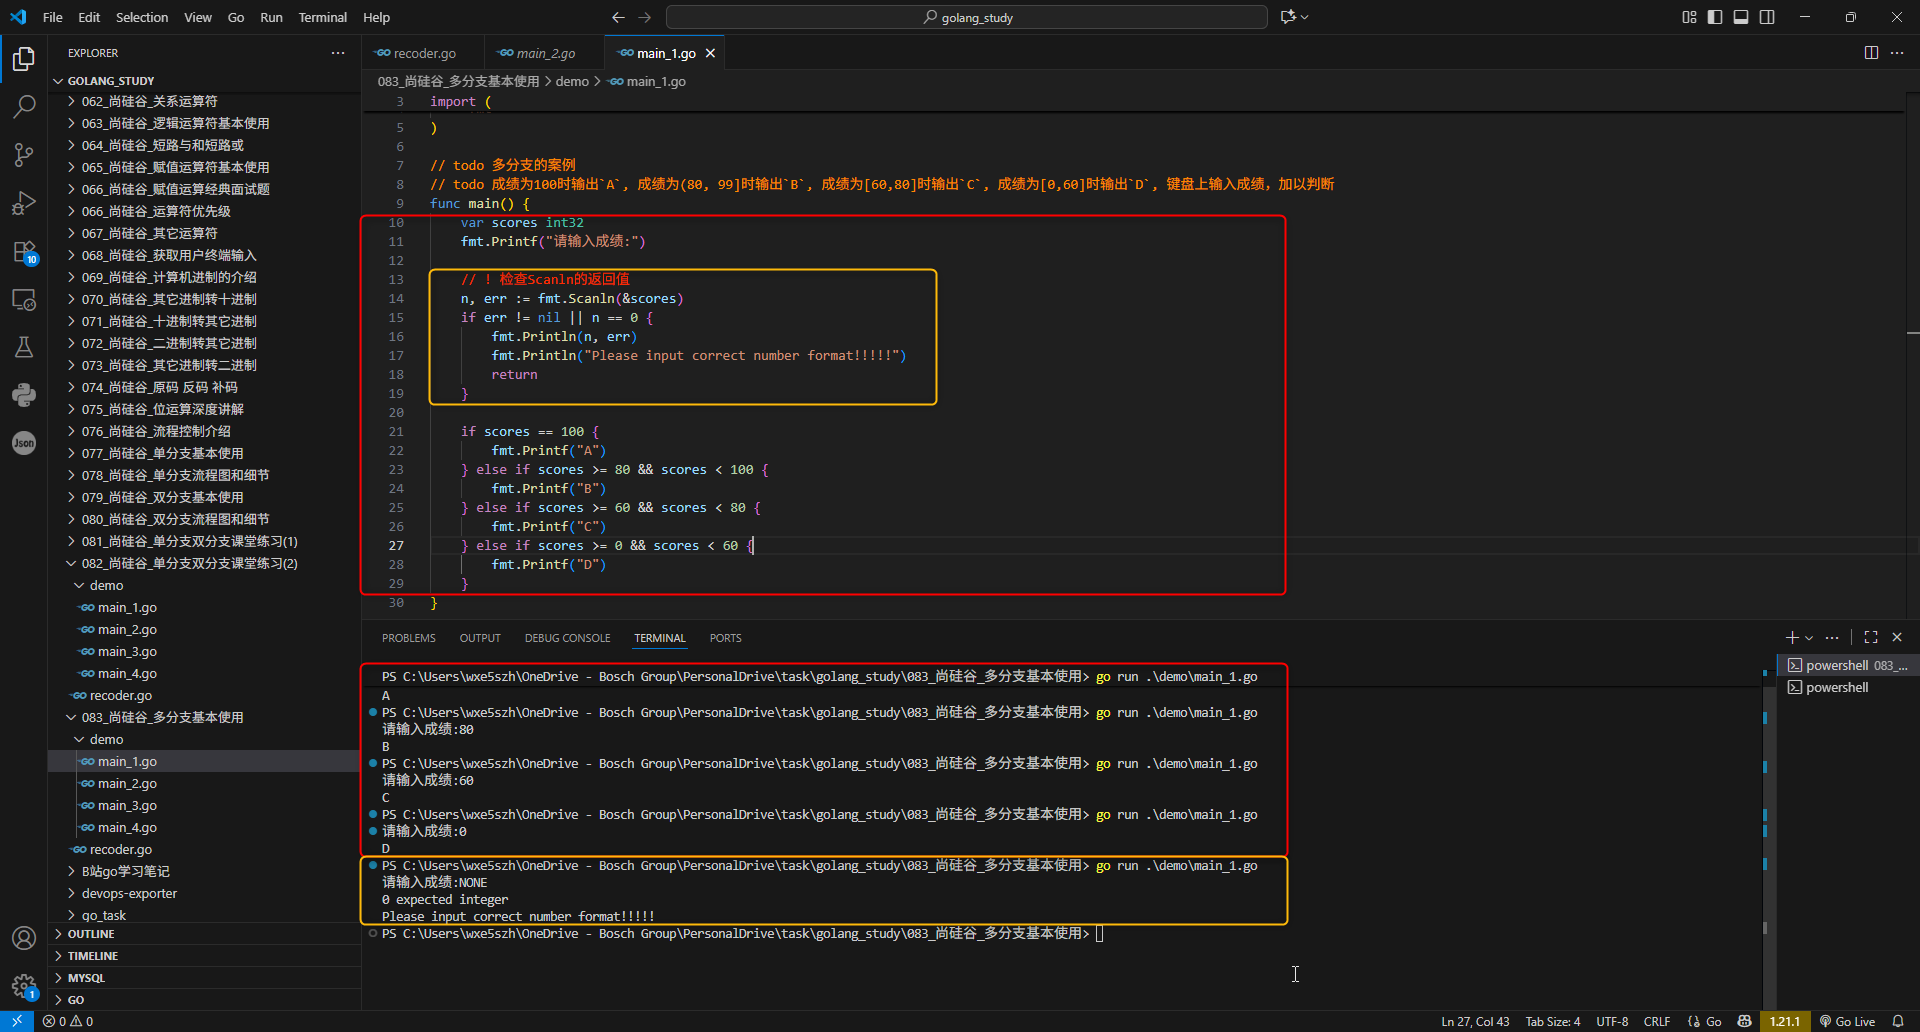Change UTF-8 file encoding
Viewport: 1920px width, 1032px height.
click(1612, 1021)
